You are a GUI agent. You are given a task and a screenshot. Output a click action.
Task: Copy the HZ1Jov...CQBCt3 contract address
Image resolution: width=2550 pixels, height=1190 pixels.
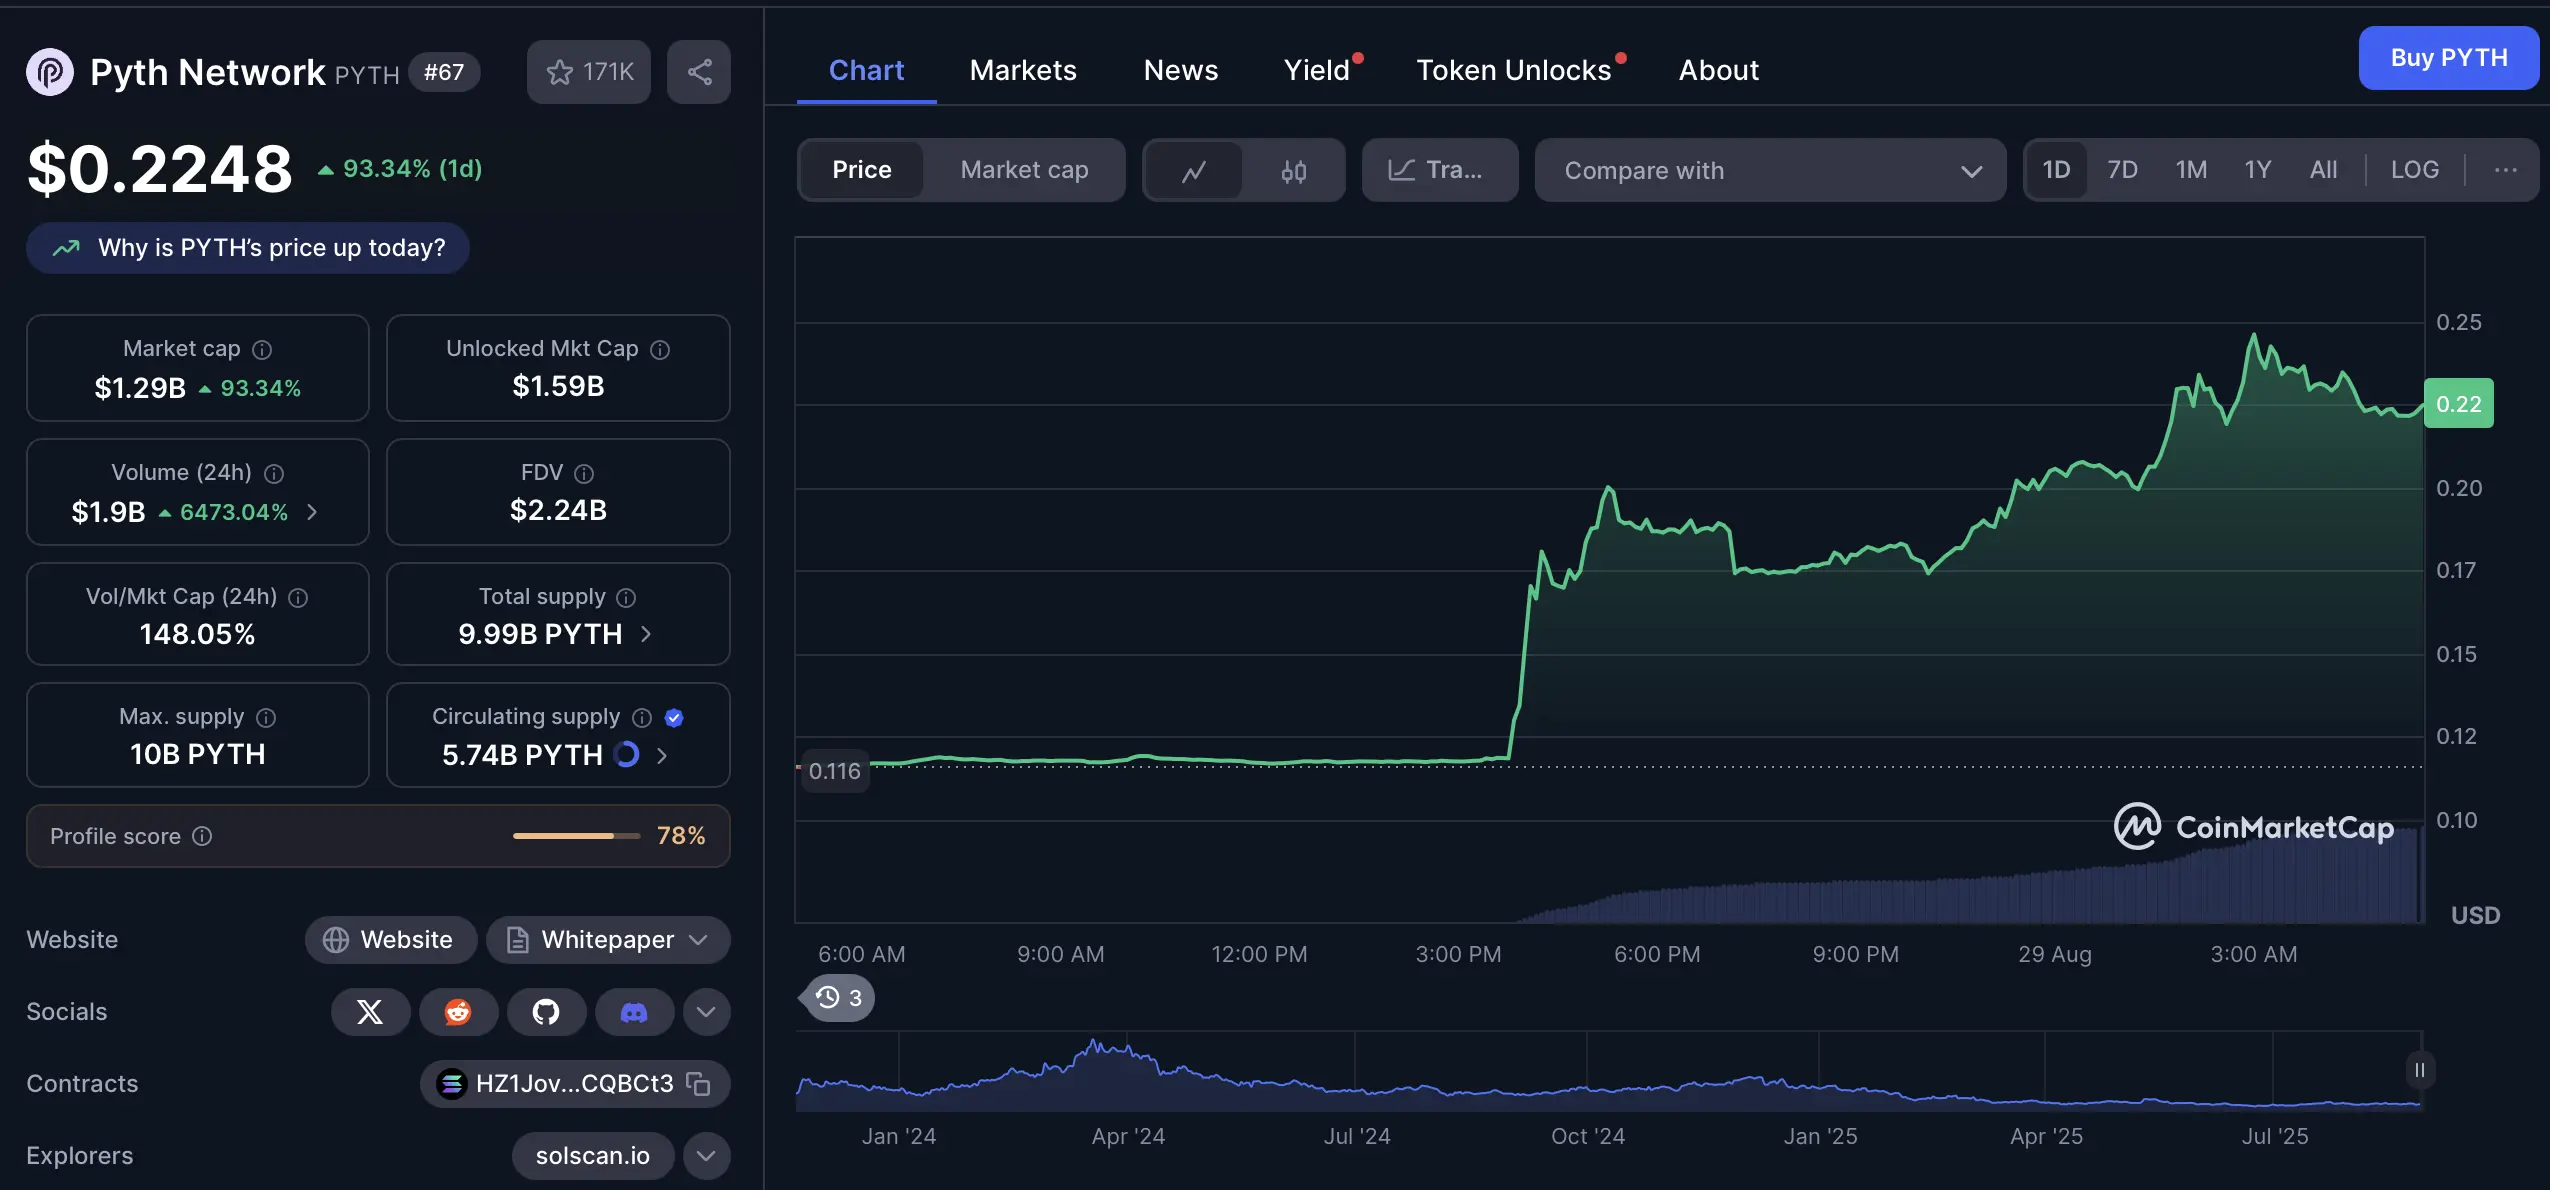click(698, 1083)
